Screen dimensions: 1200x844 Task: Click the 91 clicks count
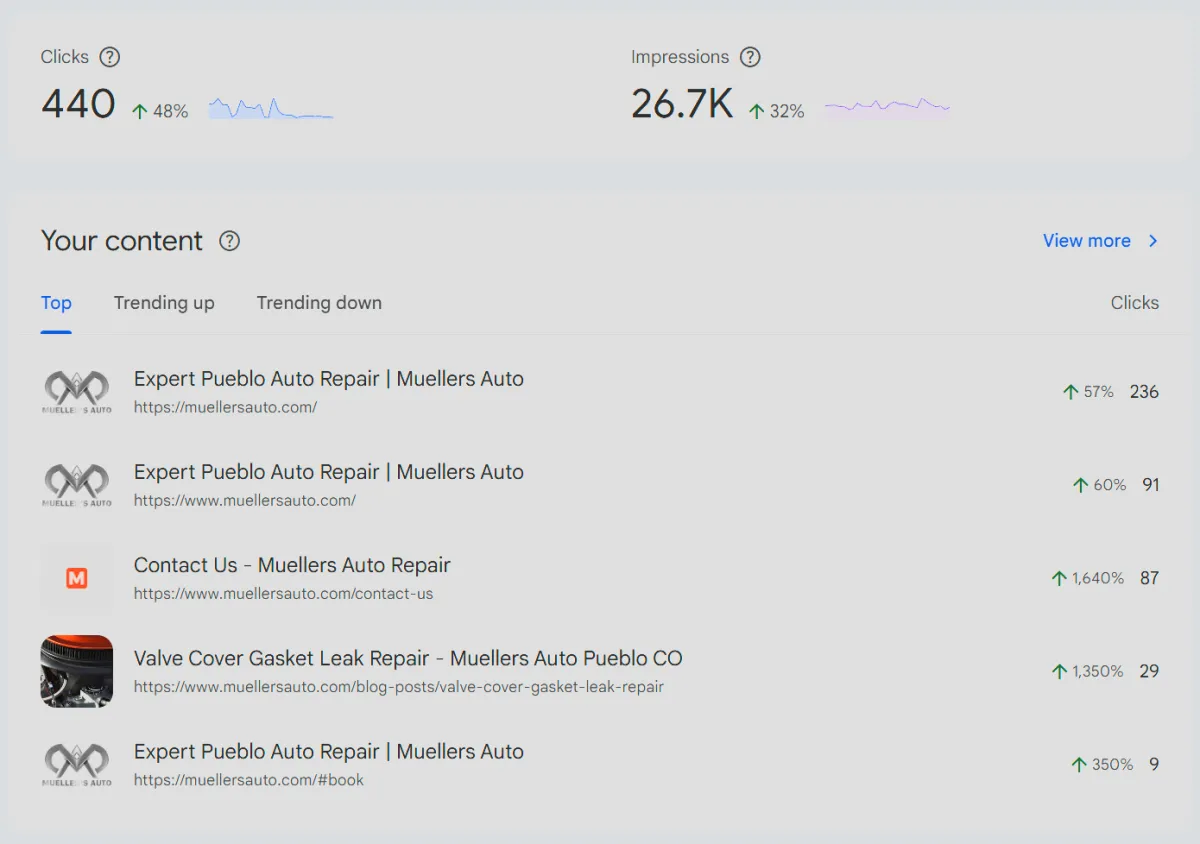pos(1151,485)
